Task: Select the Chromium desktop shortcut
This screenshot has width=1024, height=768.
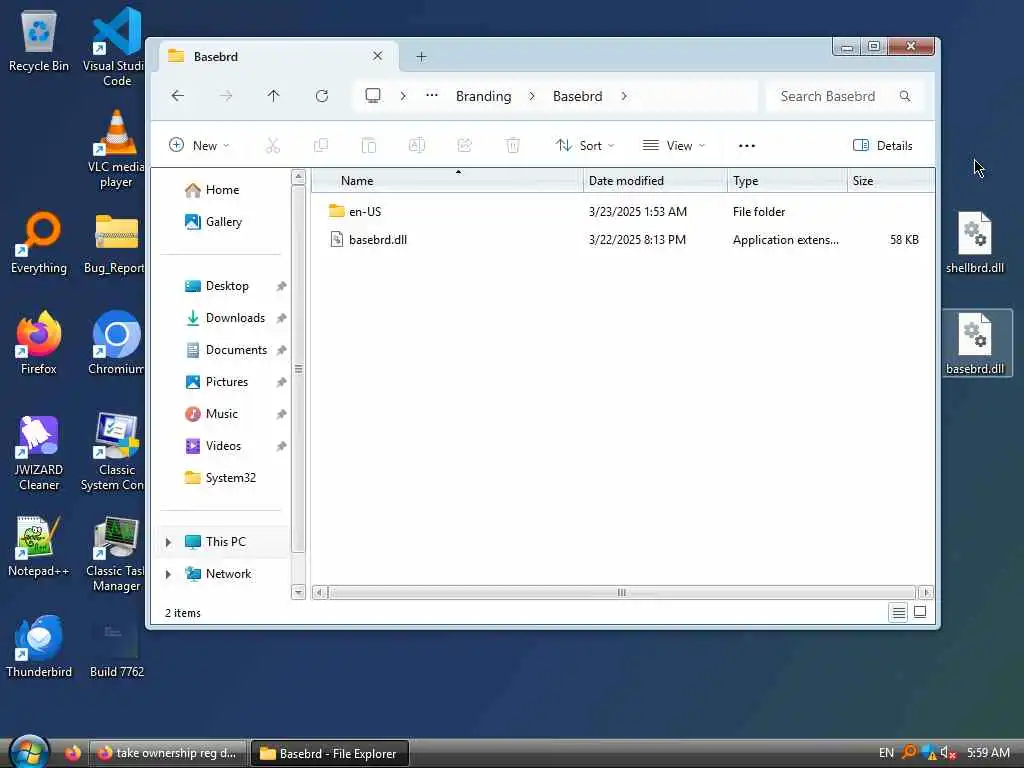Action: (116, 344)
